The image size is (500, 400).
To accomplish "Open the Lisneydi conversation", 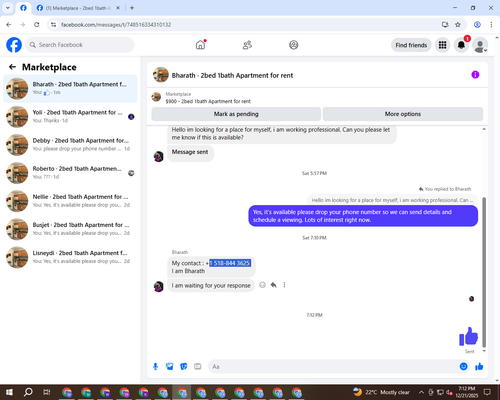I will click(70, 257).
